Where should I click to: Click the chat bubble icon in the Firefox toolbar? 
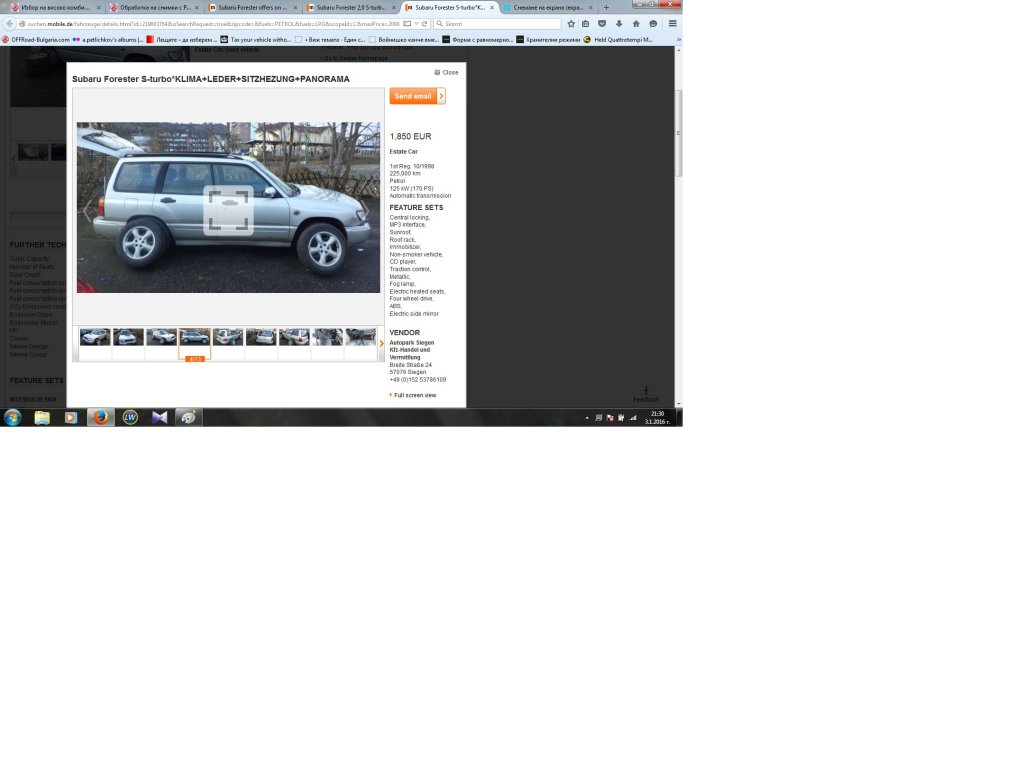click(653, 24)
